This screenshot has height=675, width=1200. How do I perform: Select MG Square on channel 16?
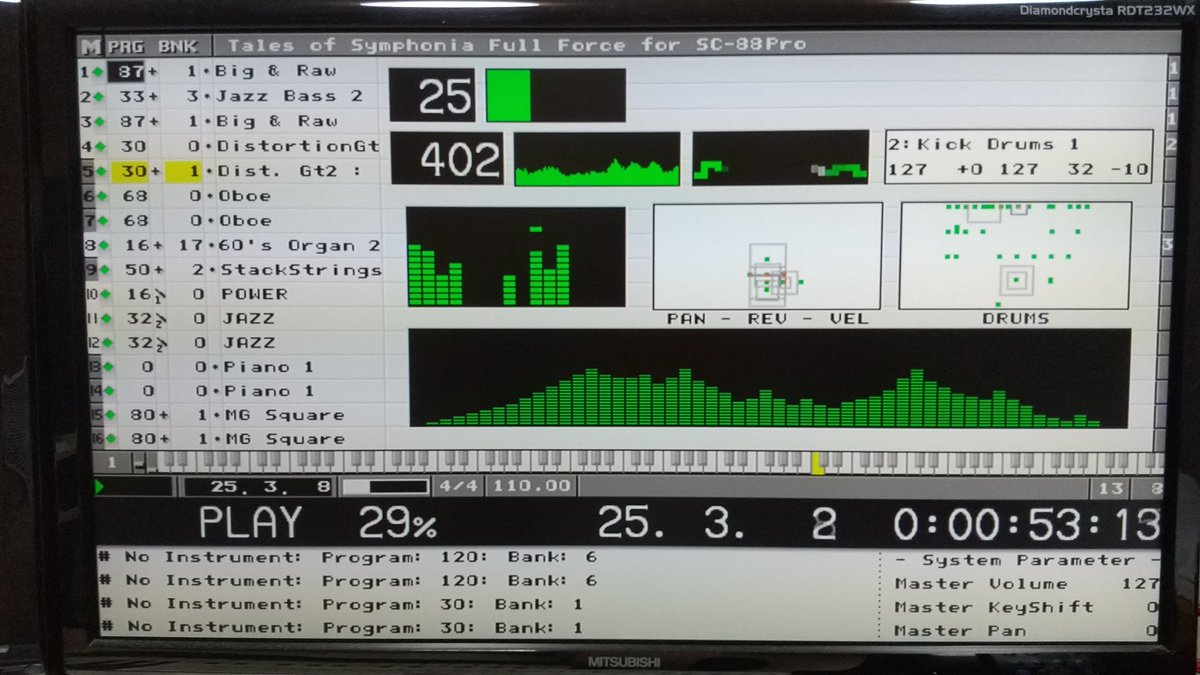284,439
